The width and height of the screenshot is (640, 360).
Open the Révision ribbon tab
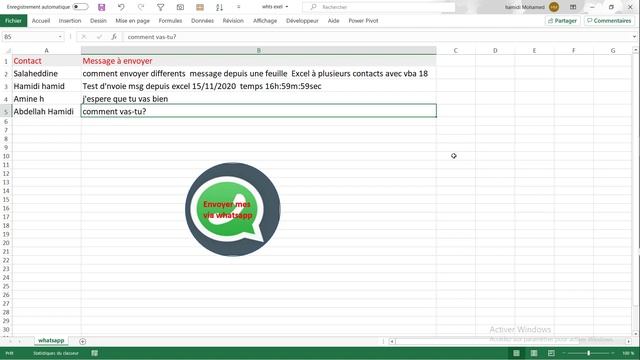click(x=233, y=20)
